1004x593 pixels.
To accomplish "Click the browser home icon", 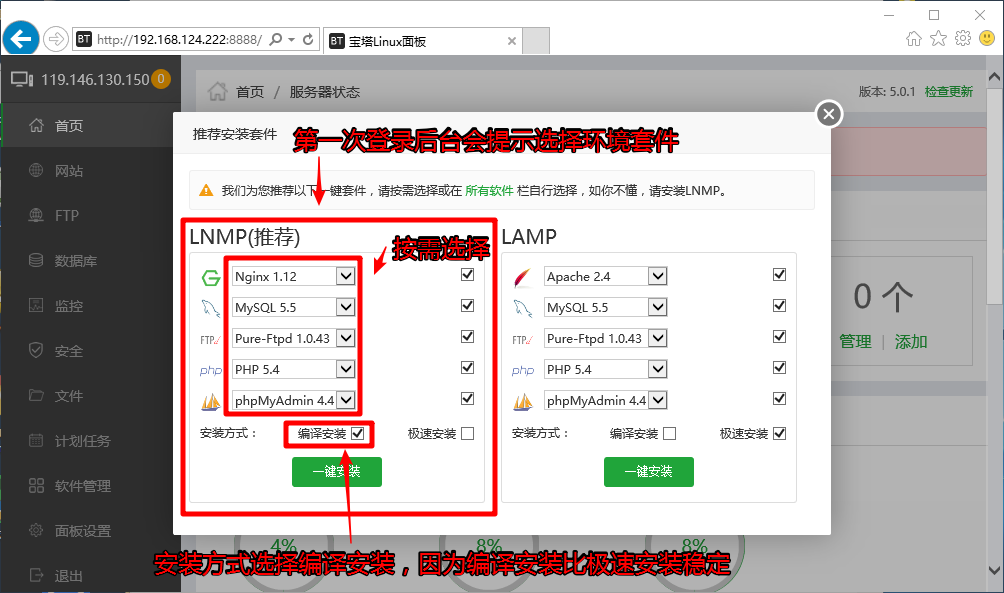I will 914,38.
